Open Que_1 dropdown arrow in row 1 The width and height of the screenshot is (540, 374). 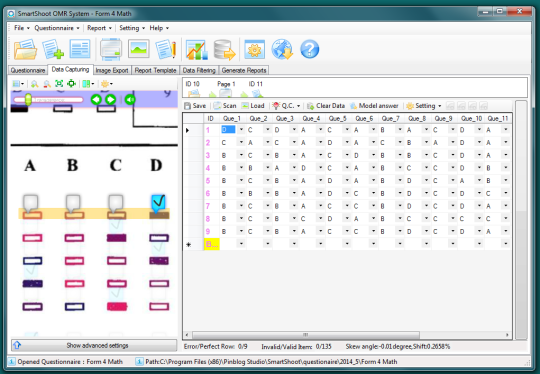coord(241,130)
